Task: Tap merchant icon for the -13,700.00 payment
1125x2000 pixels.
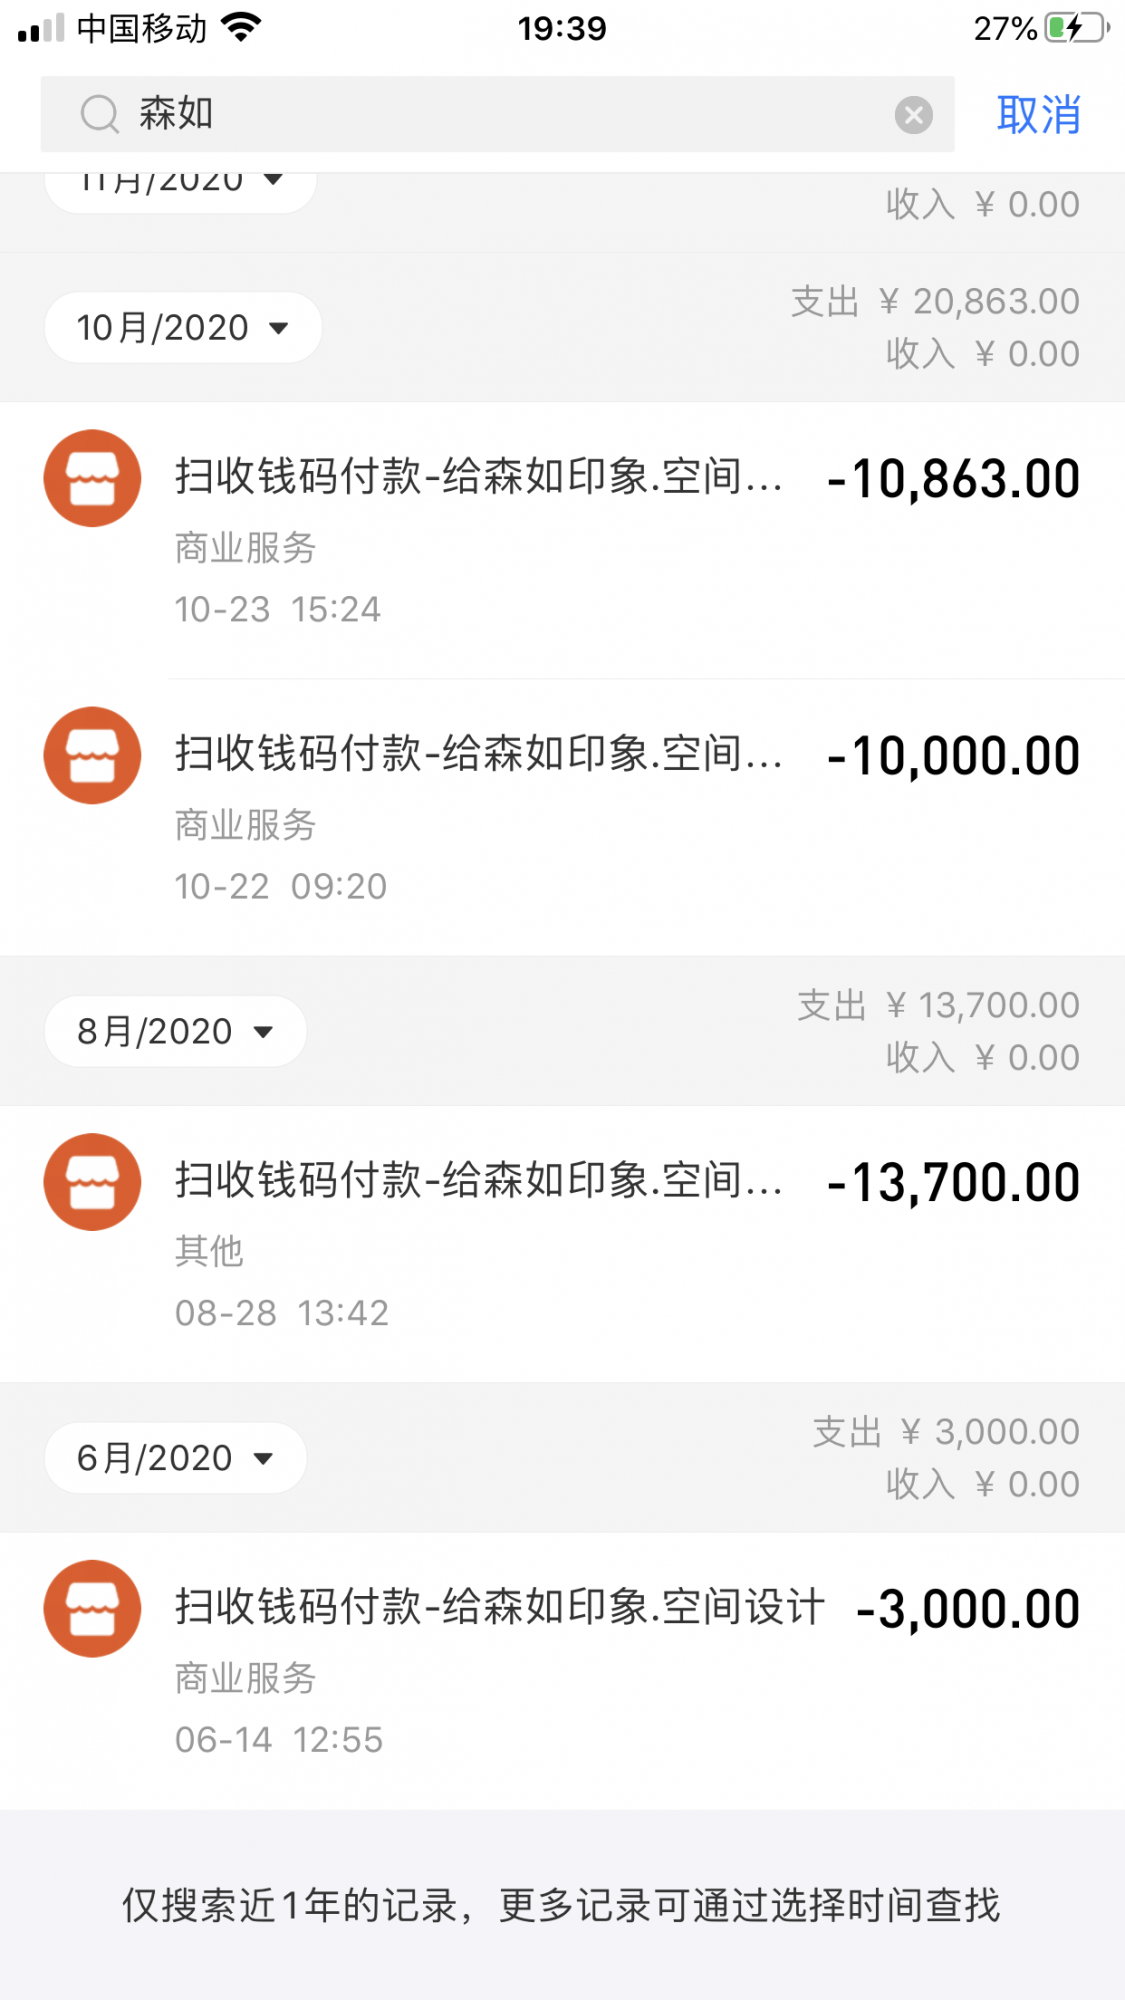Action: [x=92, y=1182]
